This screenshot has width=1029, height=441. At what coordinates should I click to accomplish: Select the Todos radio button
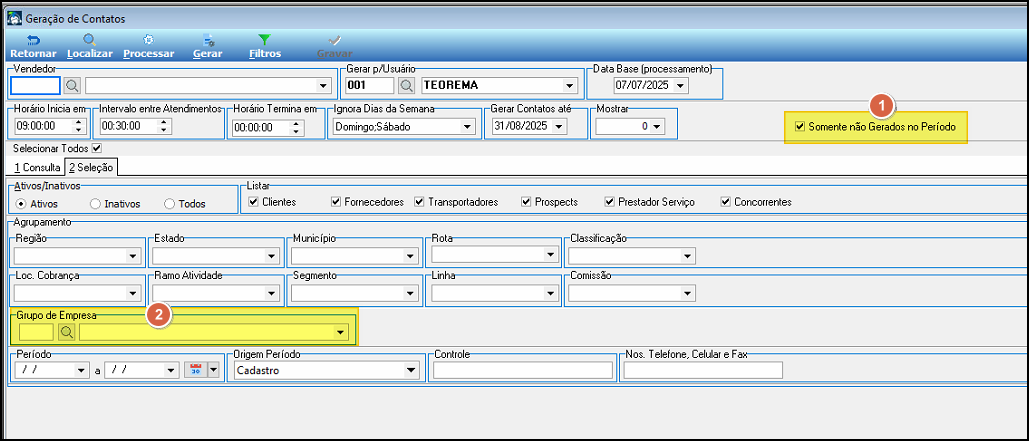click(x=169, y=203)
